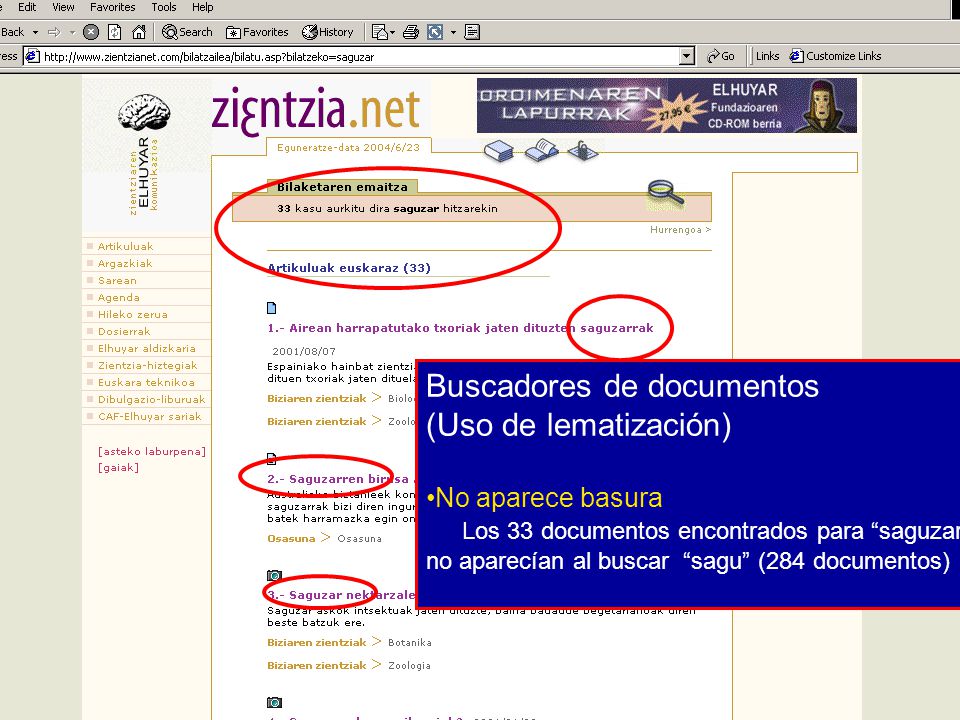
Task: Open CAF-Elhuyar sariak sidebar link
Action: point(149,416)
